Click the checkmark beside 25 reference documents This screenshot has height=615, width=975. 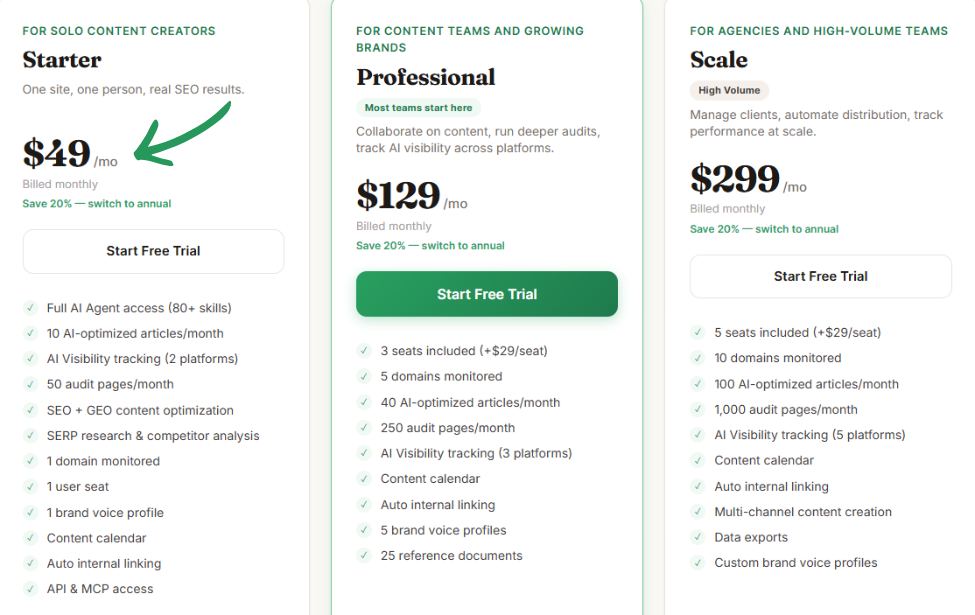tap(364, 556)
